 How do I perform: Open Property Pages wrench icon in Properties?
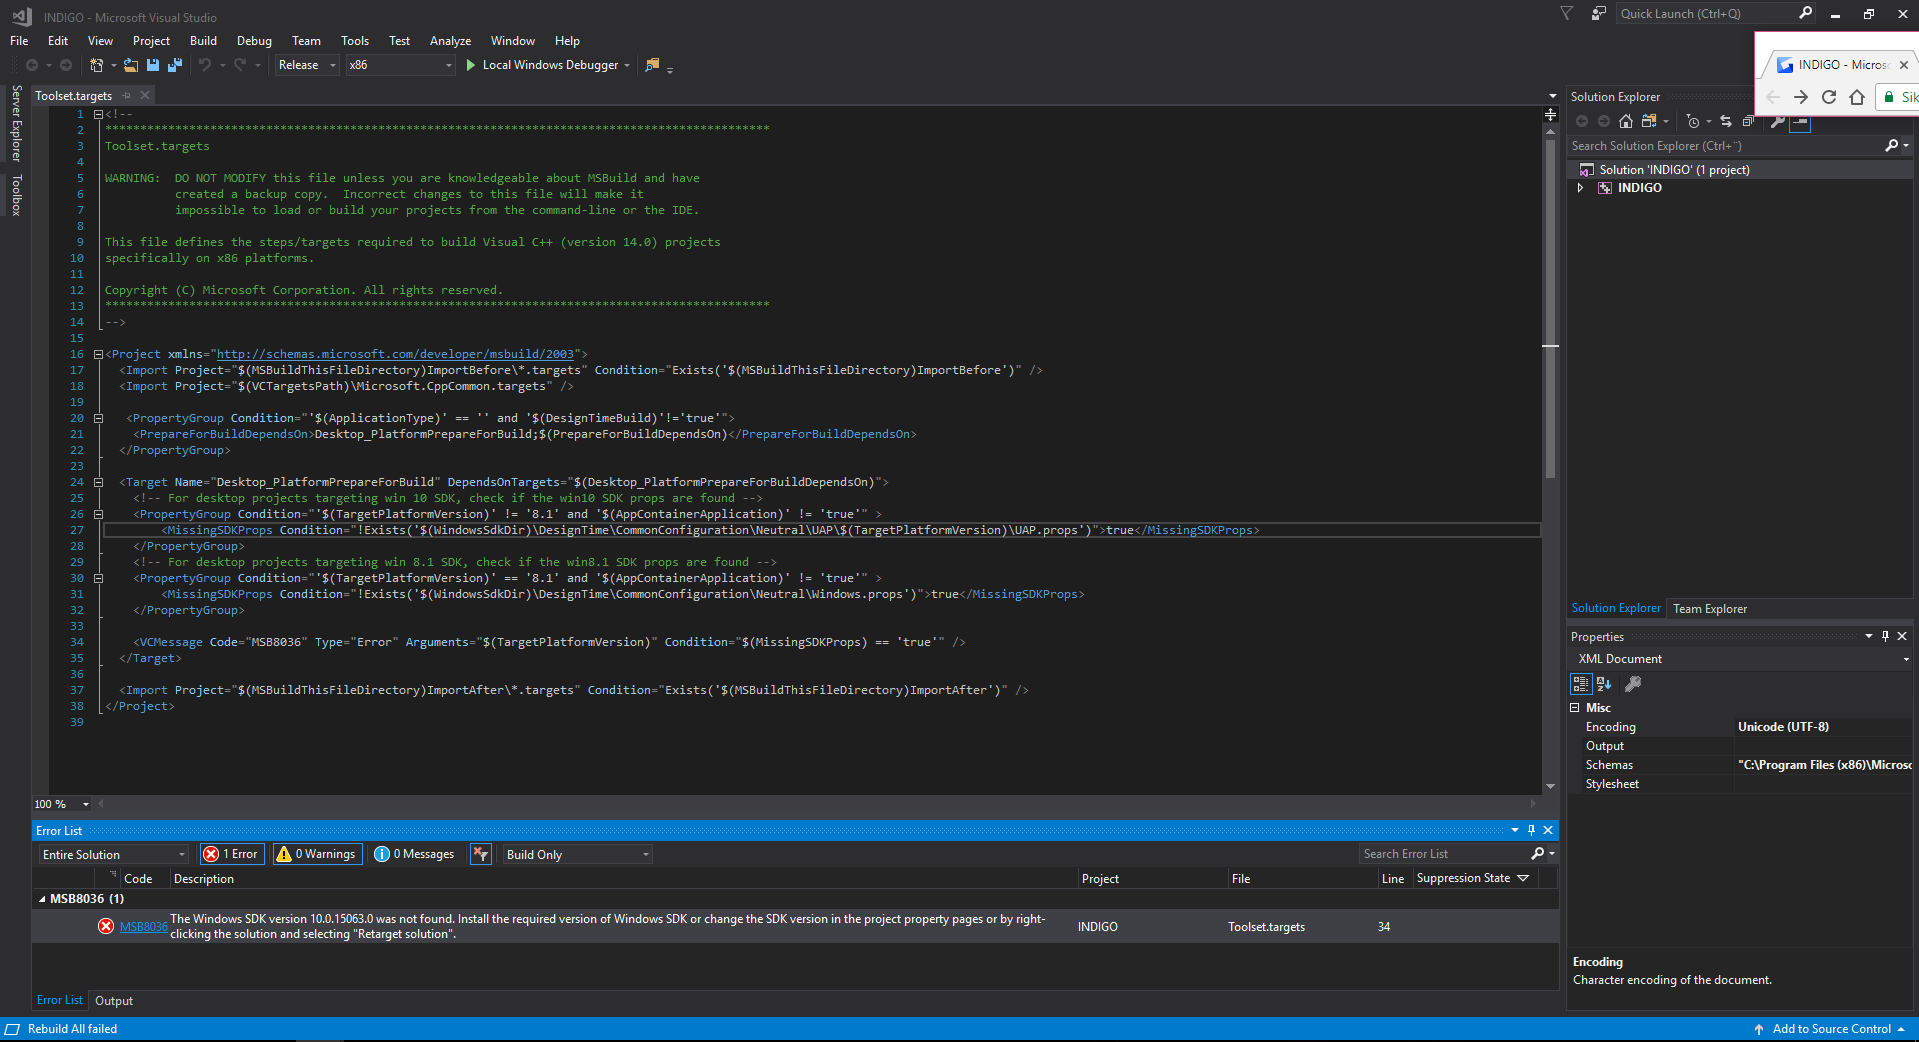click(1633, 684)
